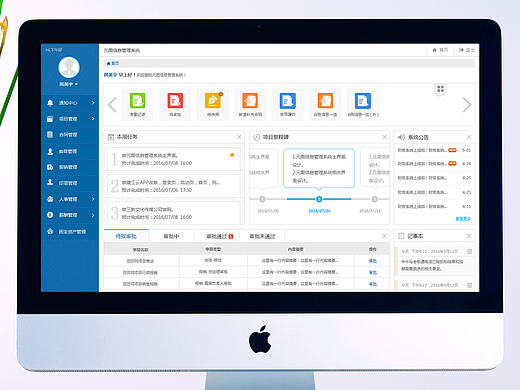Click the blue link under announcements list

click(x=463, y=219)
